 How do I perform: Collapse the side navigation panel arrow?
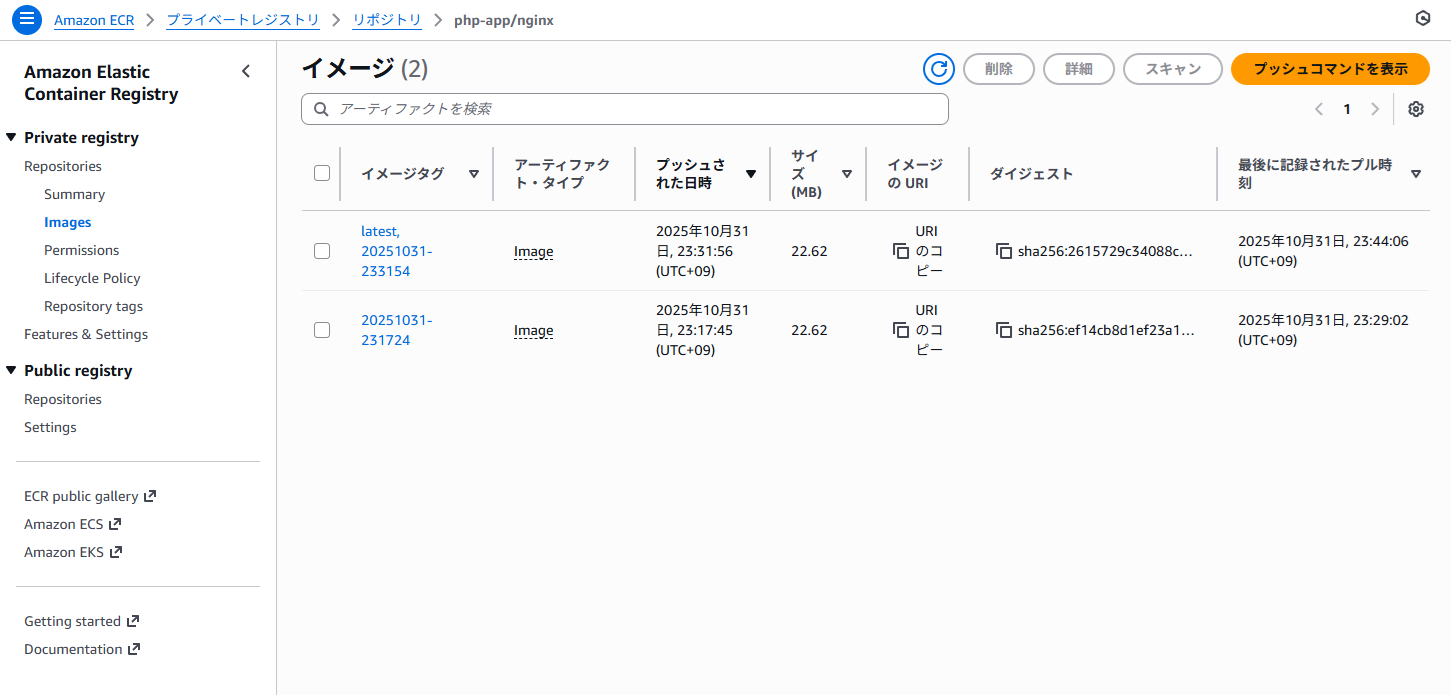tap(246, 71)
